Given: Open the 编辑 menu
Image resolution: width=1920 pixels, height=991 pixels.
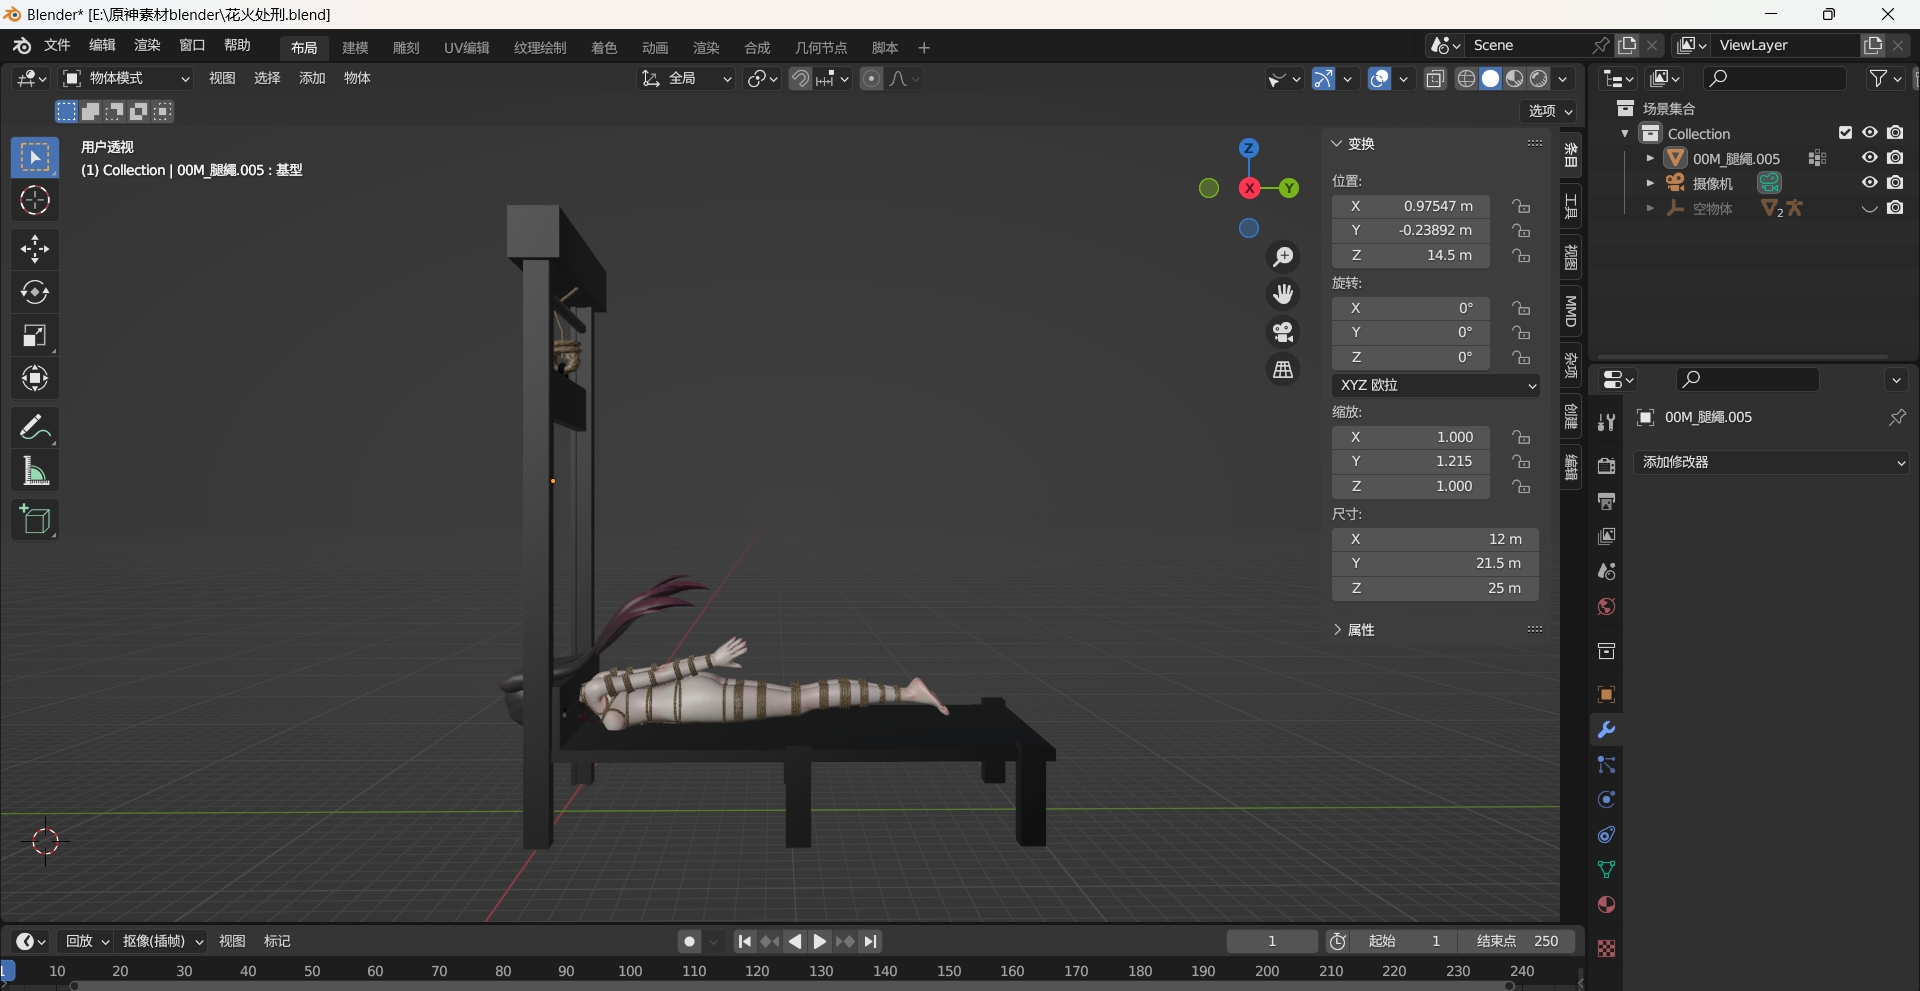Looking at the screenshot, I should click(x=103, y=46).
